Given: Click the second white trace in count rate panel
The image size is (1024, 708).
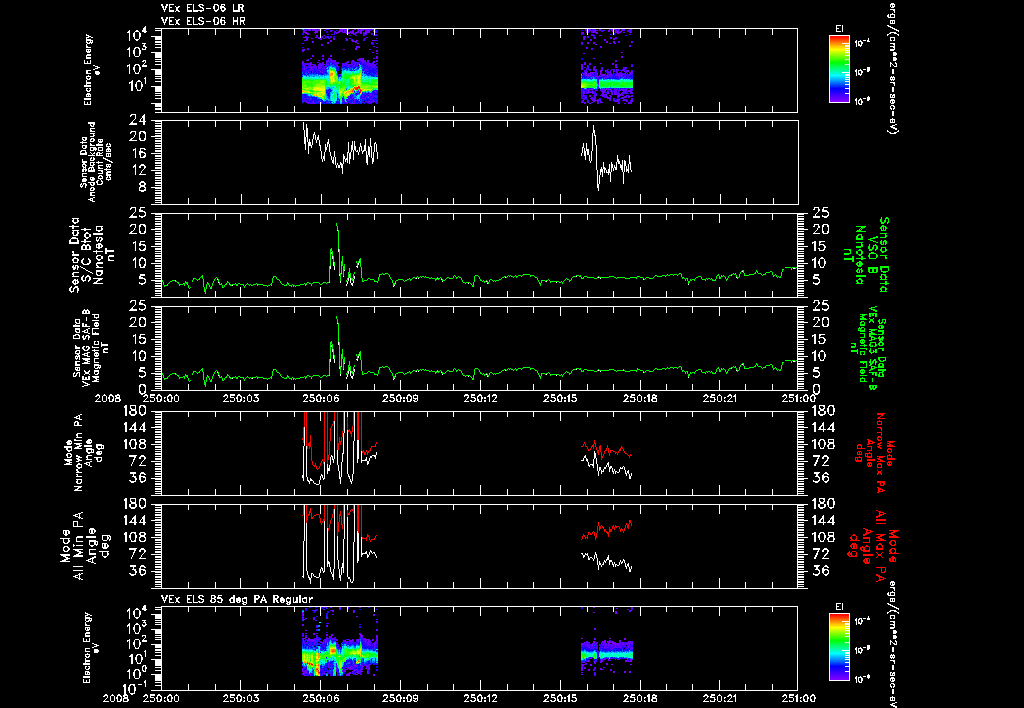Looking at the screenshot, I should (x=607, y=157).
